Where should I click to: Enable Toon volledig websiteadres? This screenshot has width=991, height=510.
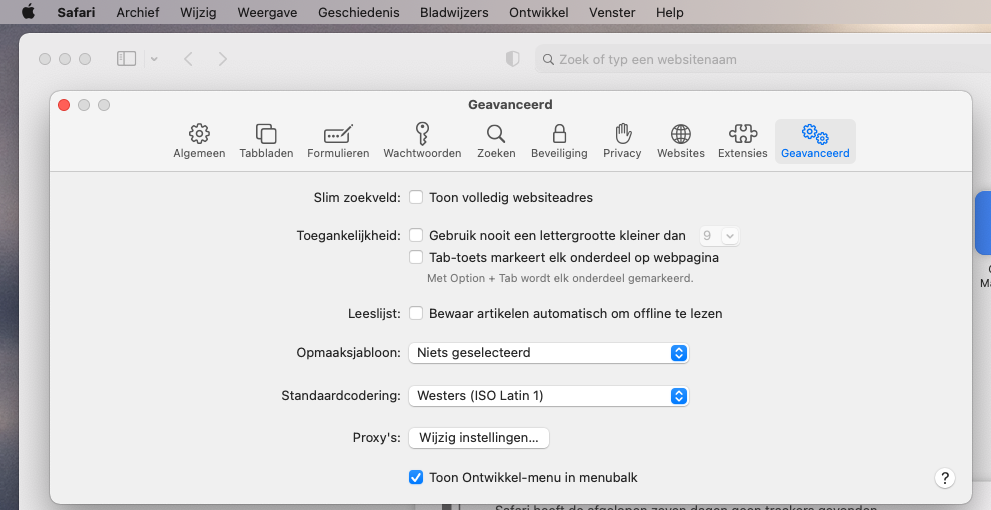(x=416, y=197)
